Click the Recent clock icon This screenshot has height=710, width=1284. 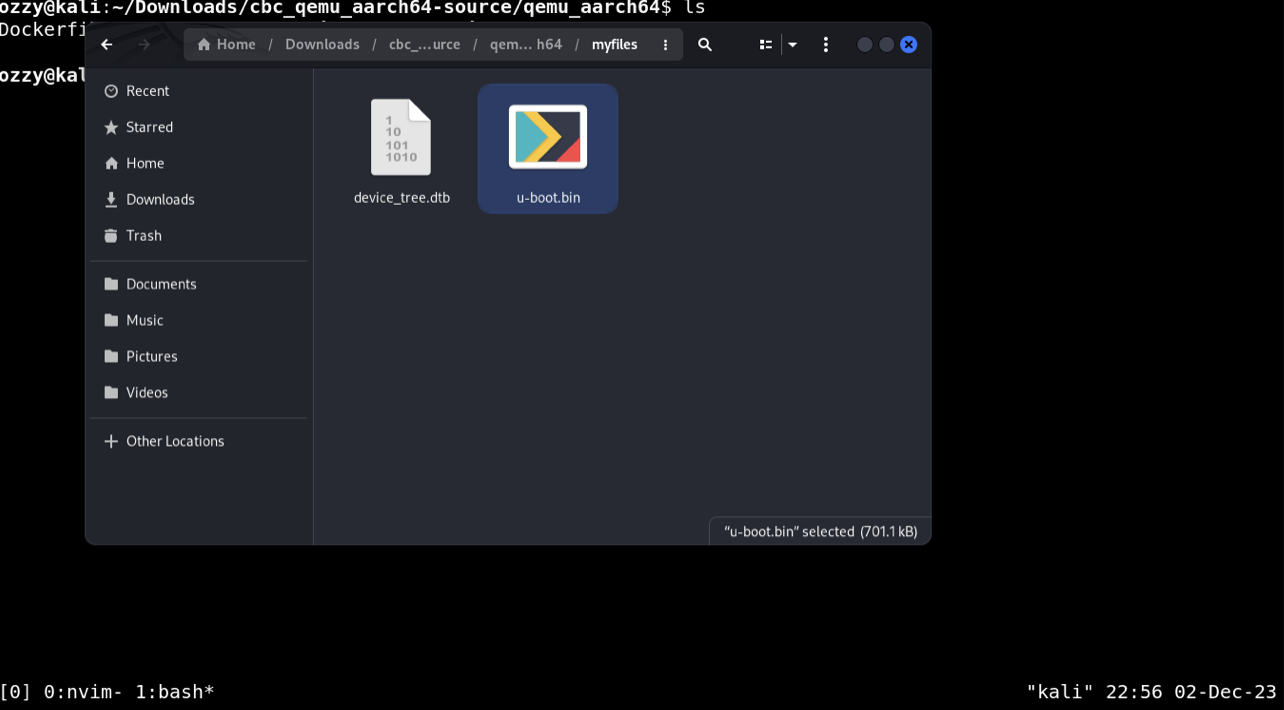(x=111, y=91)
